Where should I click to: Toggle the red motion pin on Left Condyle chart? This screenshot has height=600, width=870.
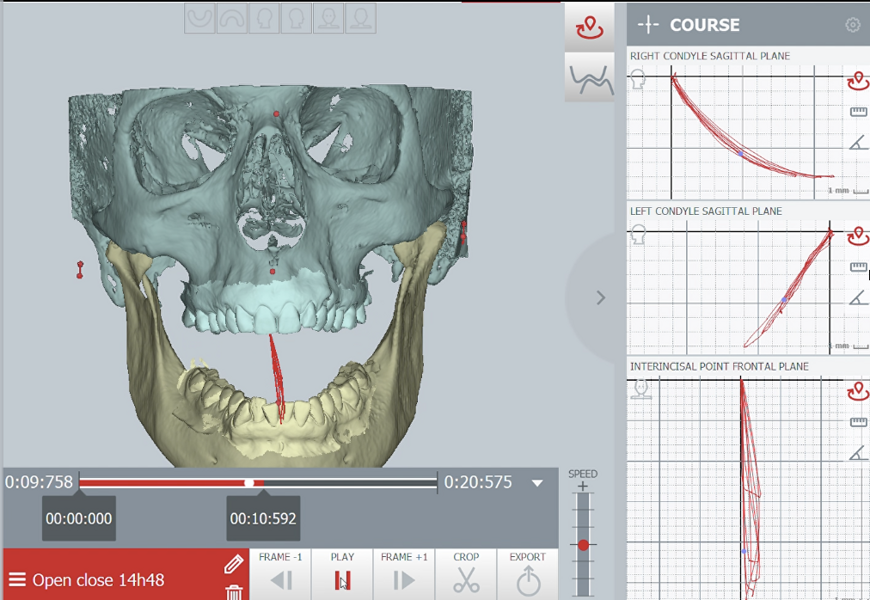coord(856,234)
